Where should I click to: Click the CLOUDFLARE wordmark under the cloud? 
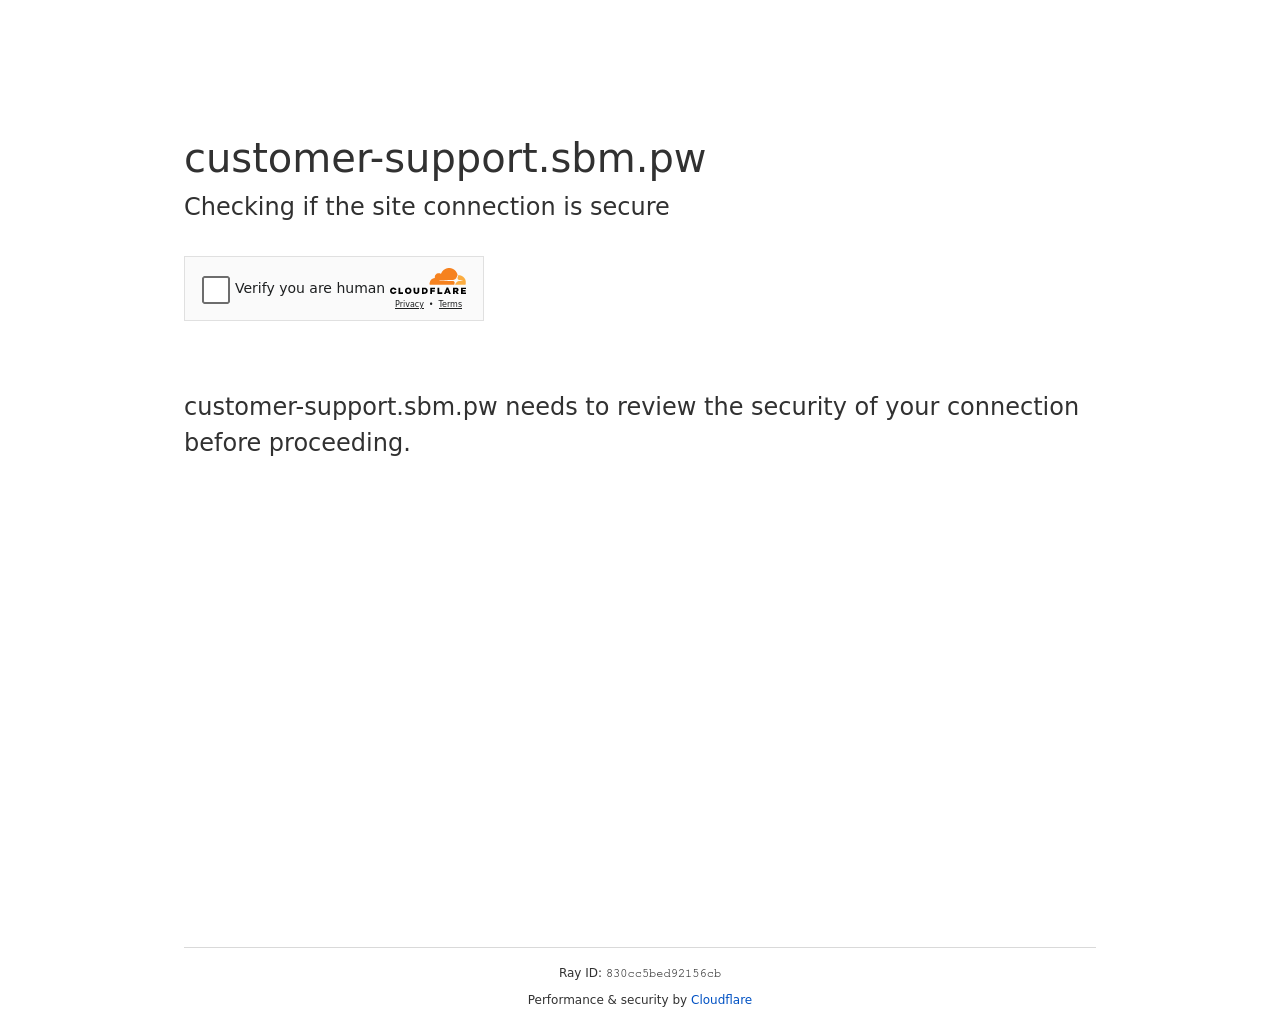428,291
